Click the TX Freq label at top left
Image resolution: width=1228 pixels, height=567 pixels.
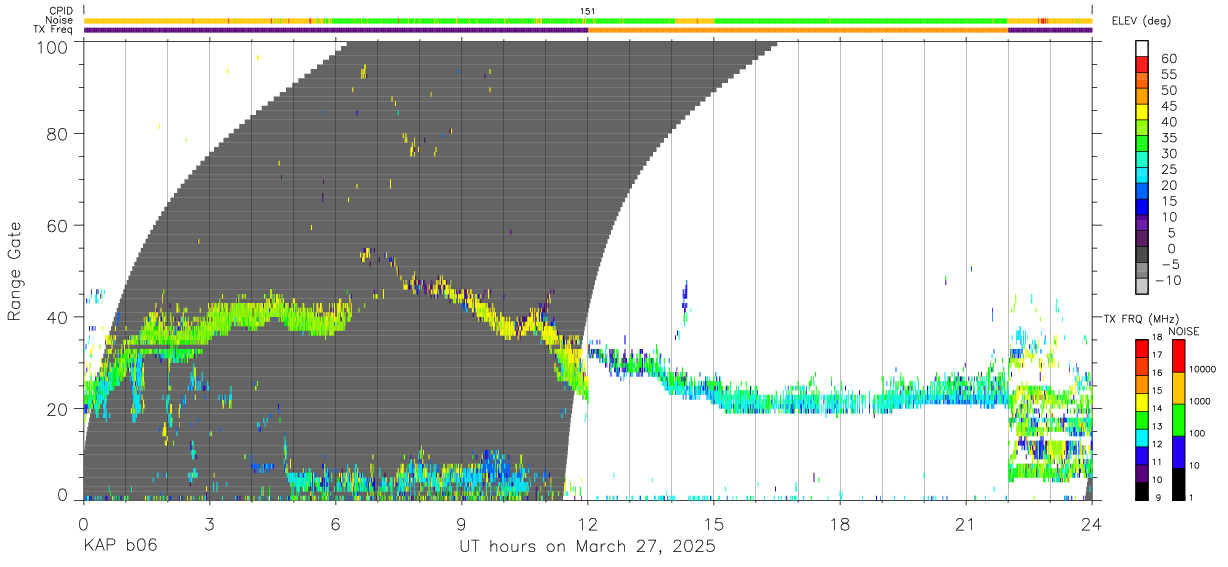pos(54,29)
